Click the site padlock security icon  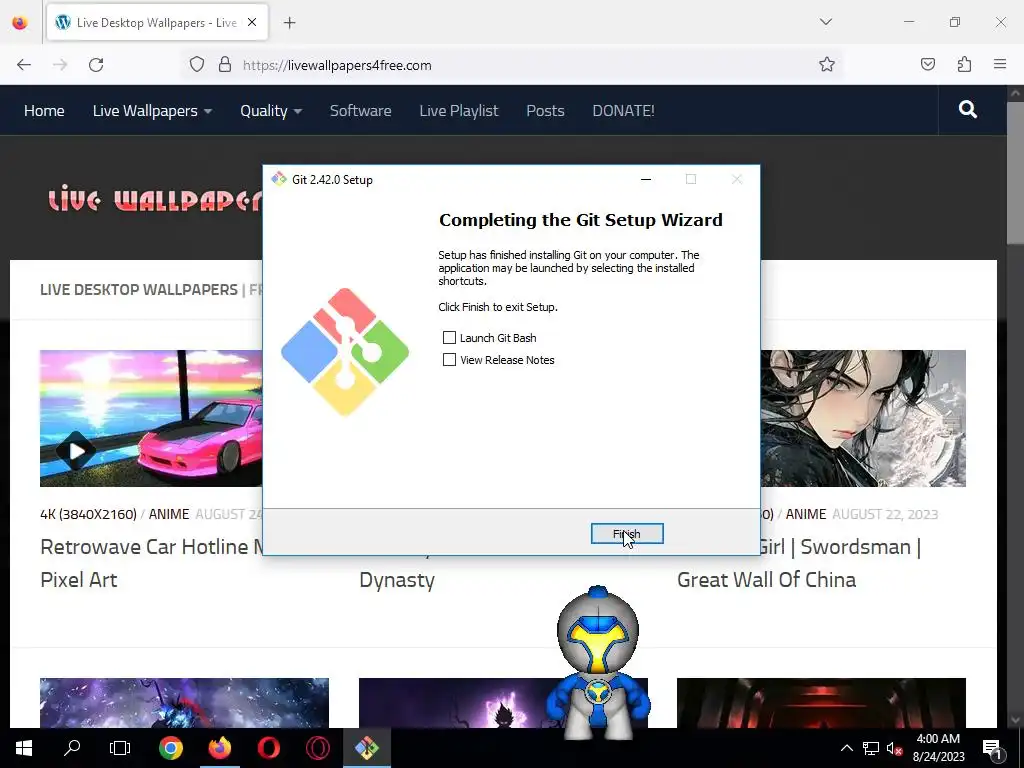(225, 65)
